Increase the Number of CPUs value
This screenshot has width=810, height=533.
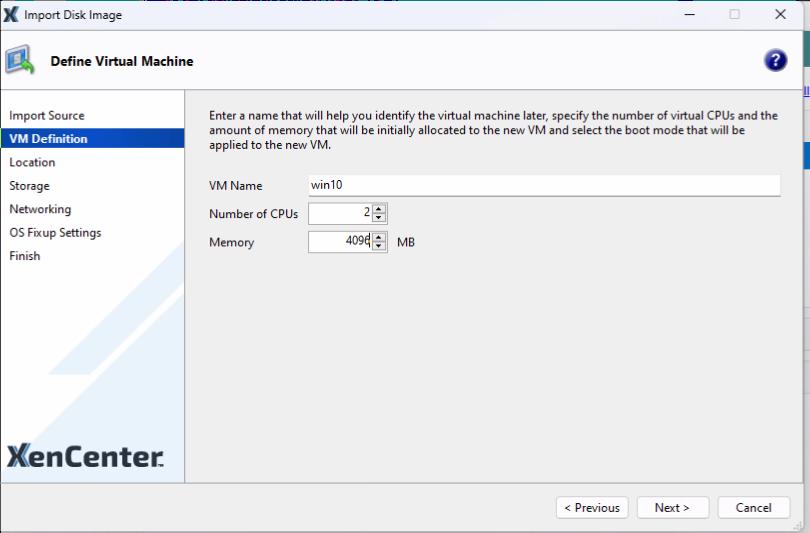tap(379, 209)
